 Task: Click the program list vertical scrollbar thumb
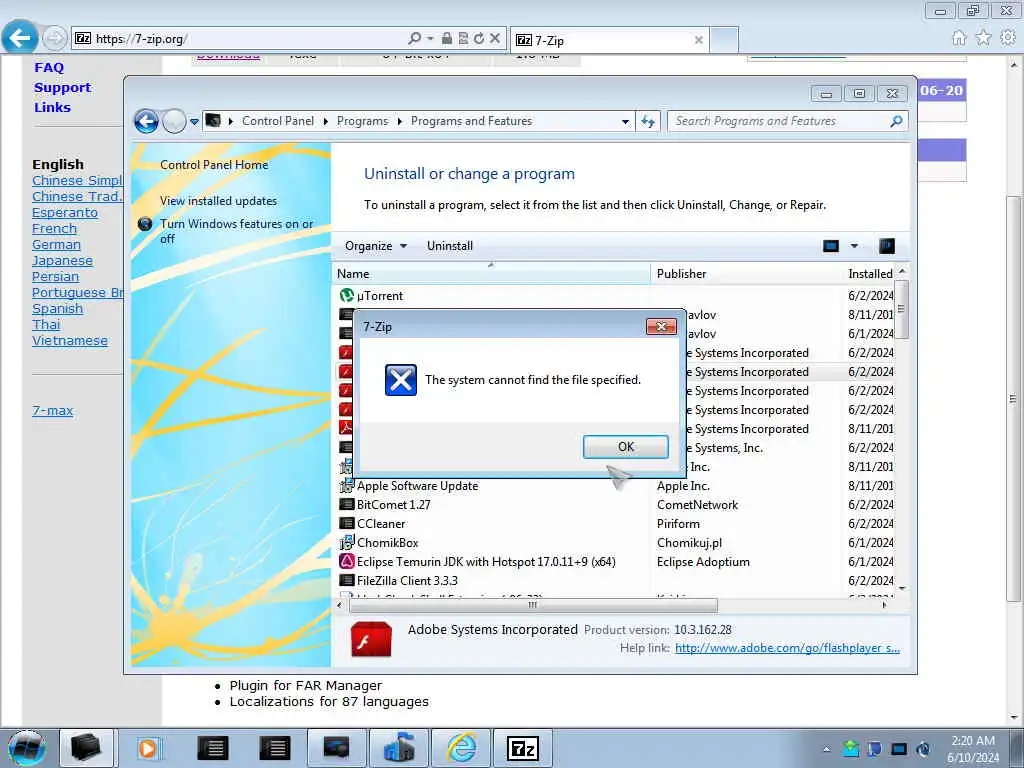coord(901,310)
